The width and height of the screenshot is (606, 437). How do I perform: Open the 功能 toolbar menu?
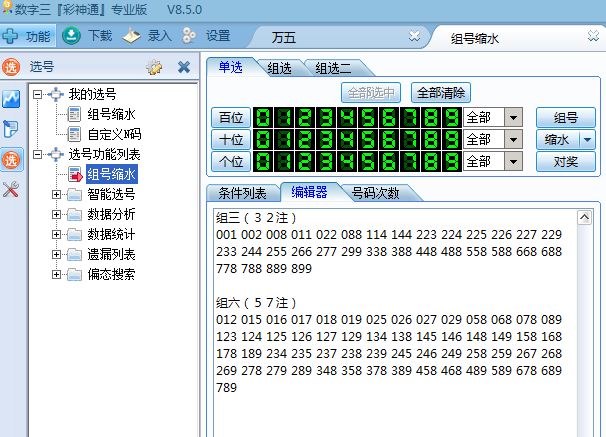point(27,36)
